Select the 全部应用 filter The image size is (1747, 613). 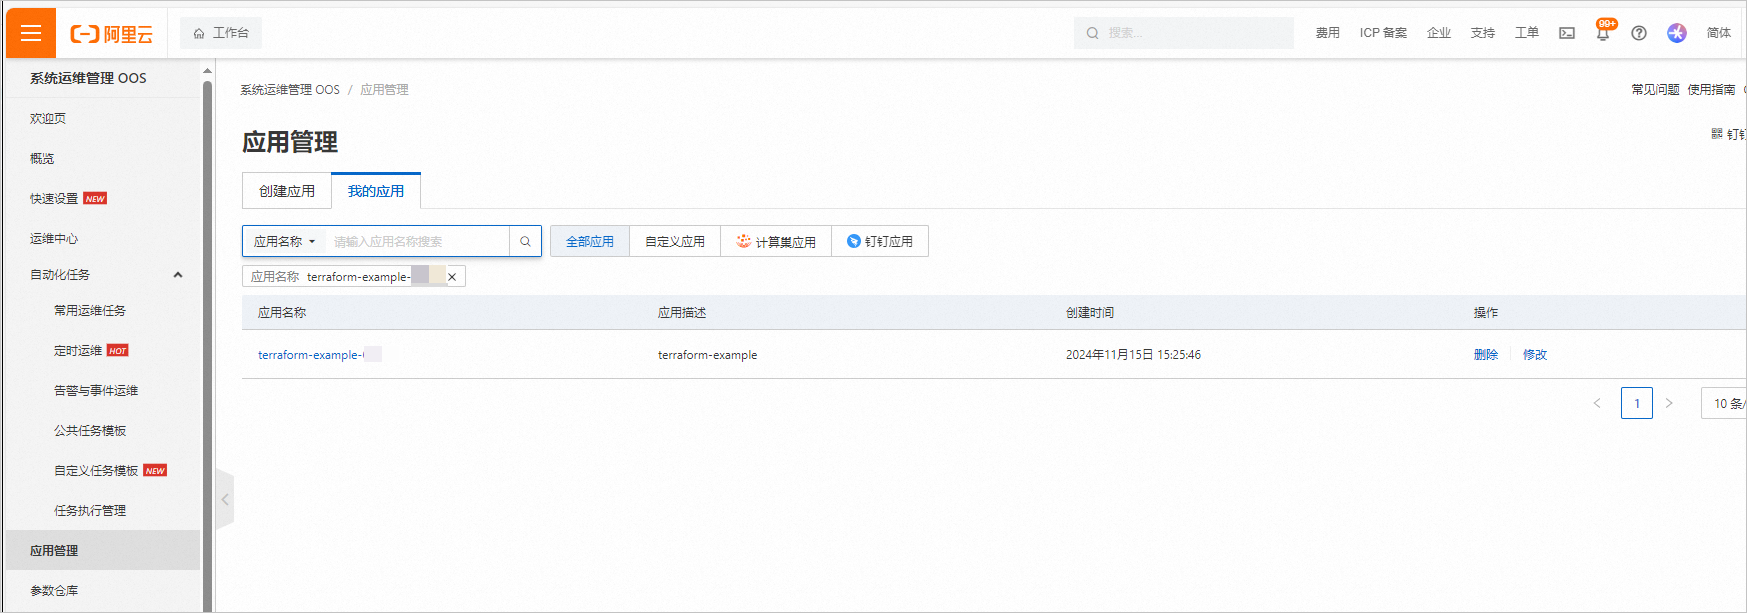click(x=590, y=241)
